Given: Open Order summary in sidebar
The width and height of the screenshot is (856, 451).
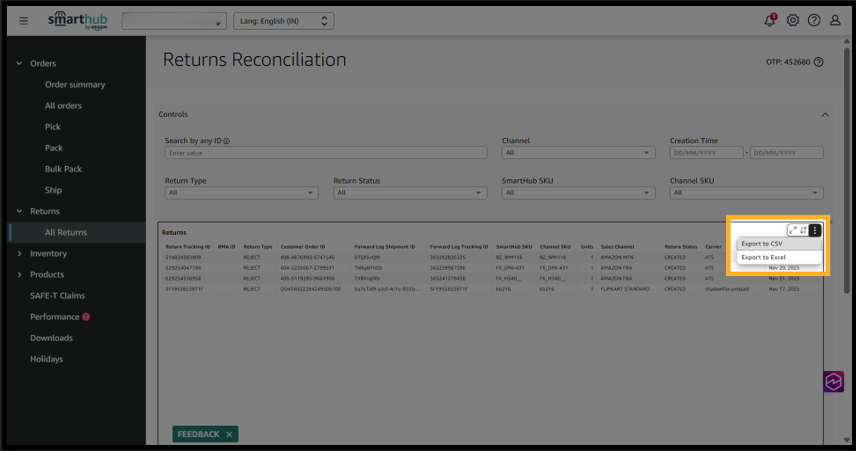Looking at the screenshot, I should point(75,85).
